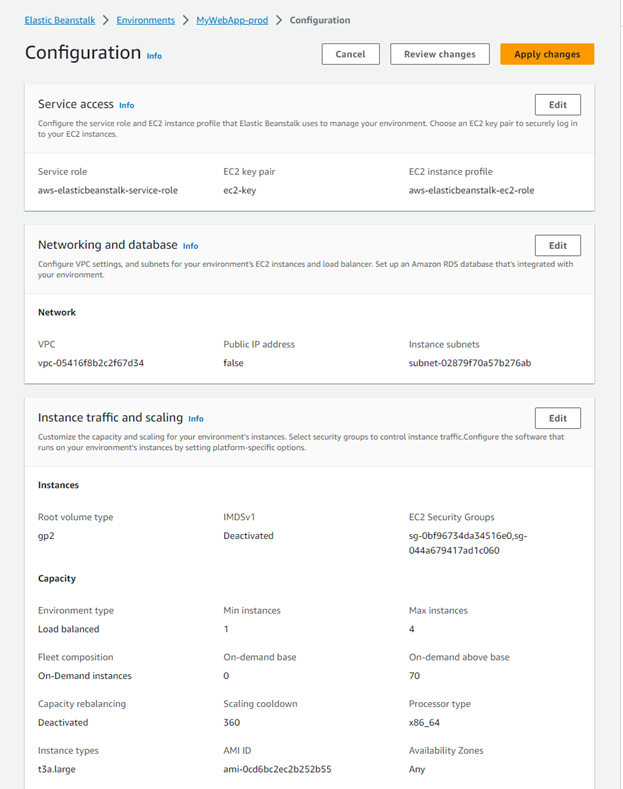Open the MyWebApp-prod breadcrumb link
Viewport: 623px width, 789px height.
(232, 20)
